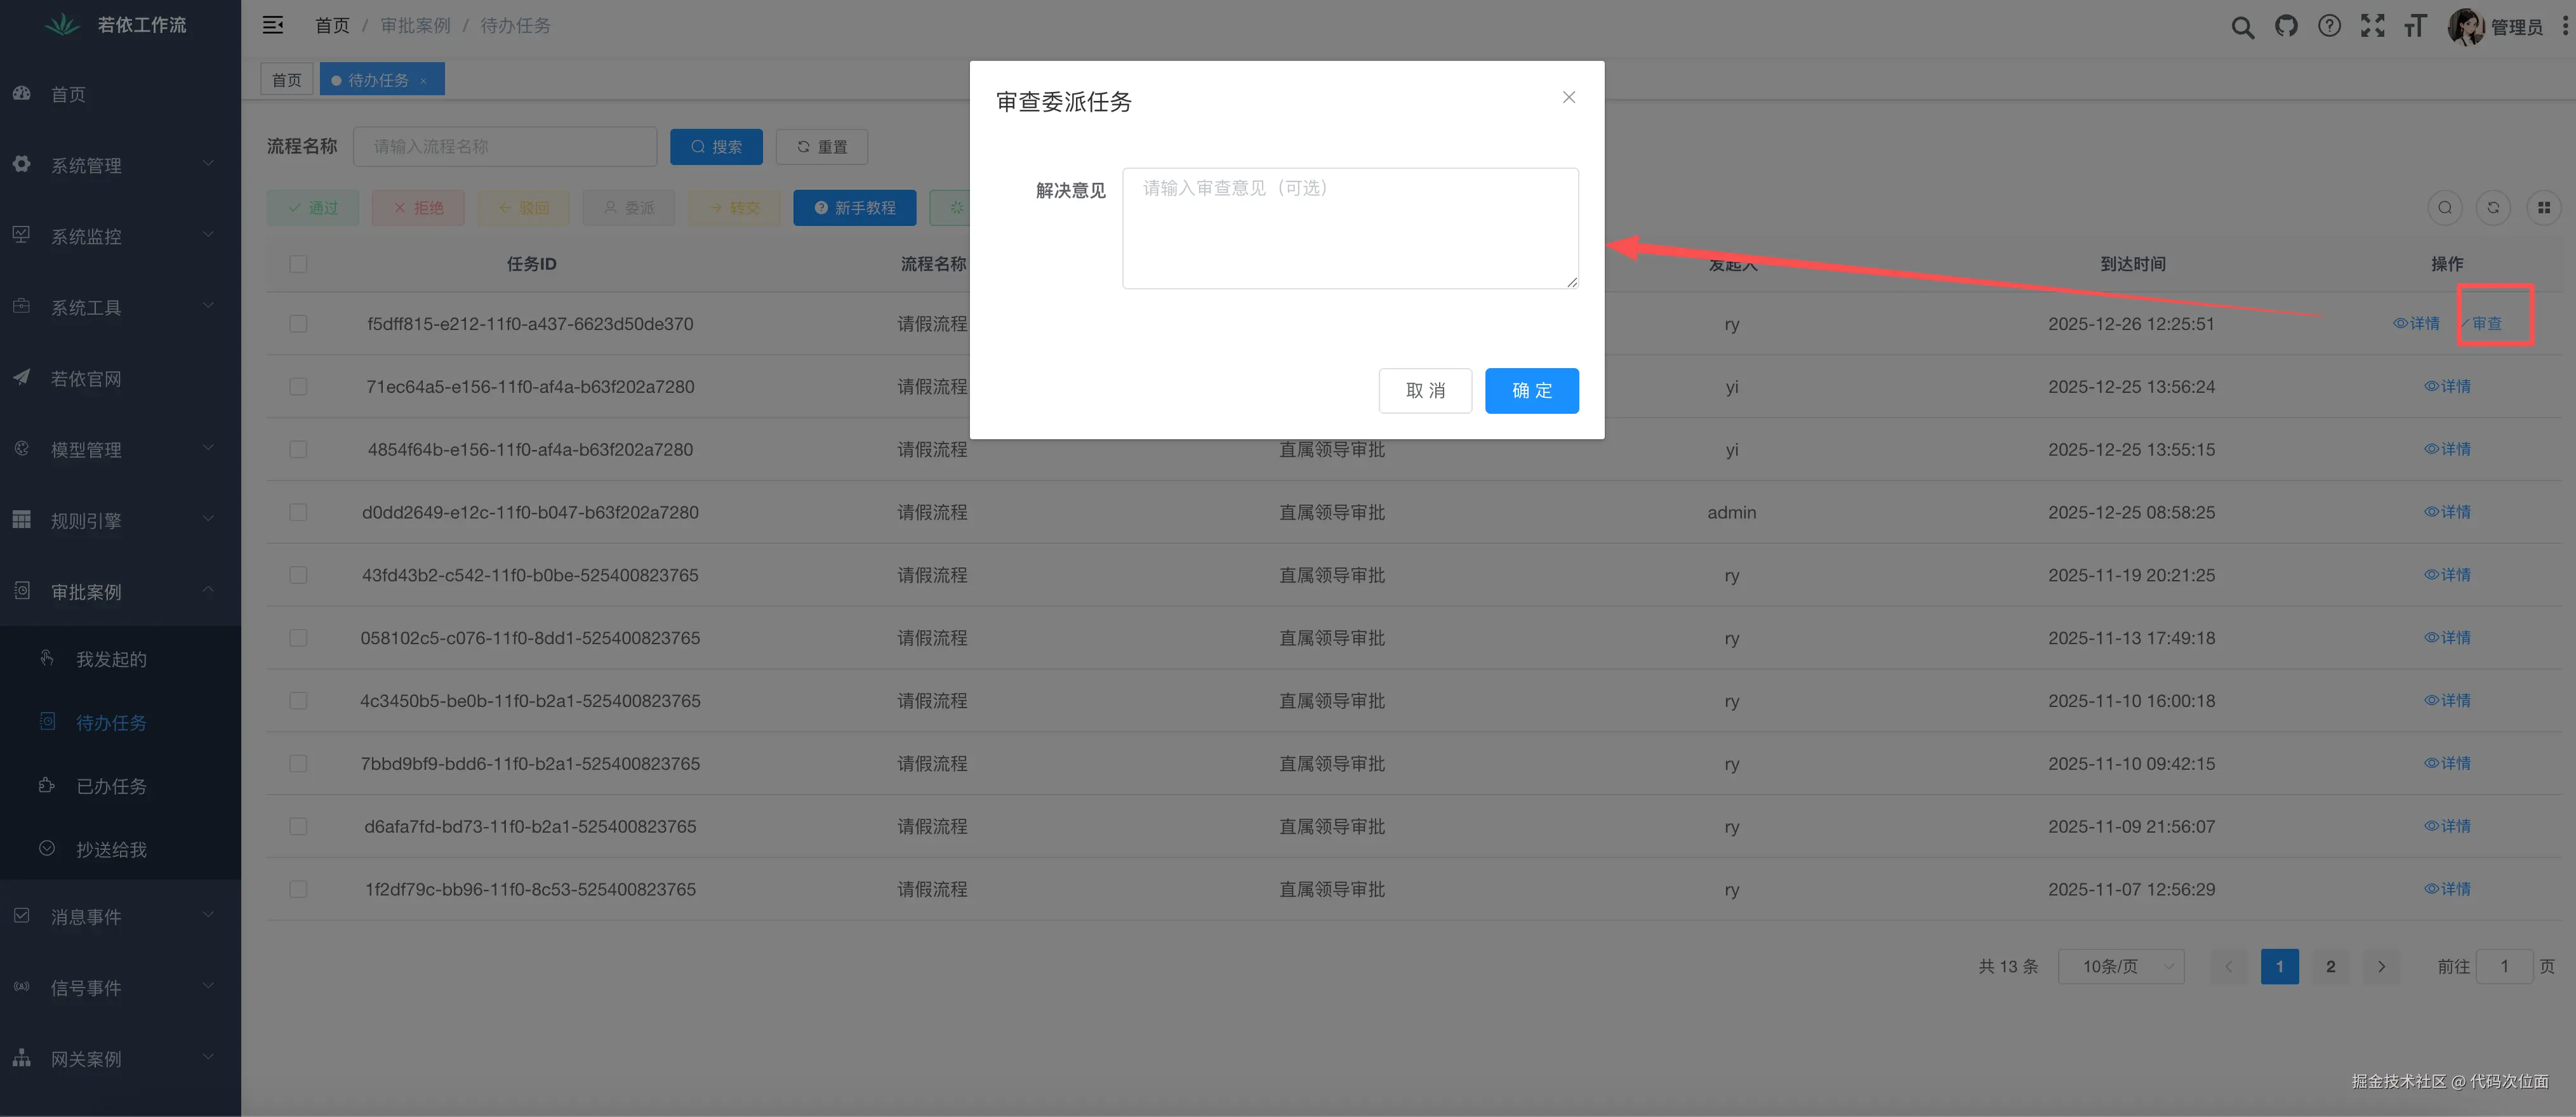2576x1117 pixels.
Task: Open 已办任务 in the sidebar
Action: (111, 786)
